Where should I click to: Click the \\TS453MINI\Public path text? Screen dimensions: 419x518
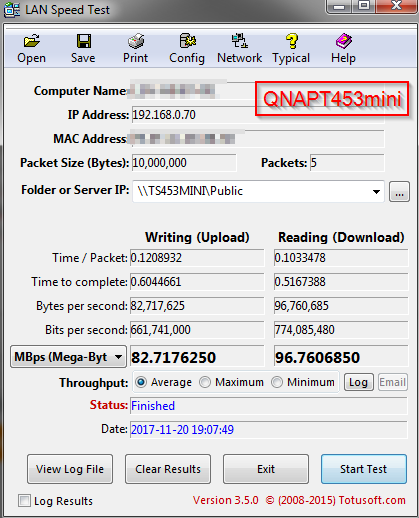pyautogui.click(x=190, y=191)
